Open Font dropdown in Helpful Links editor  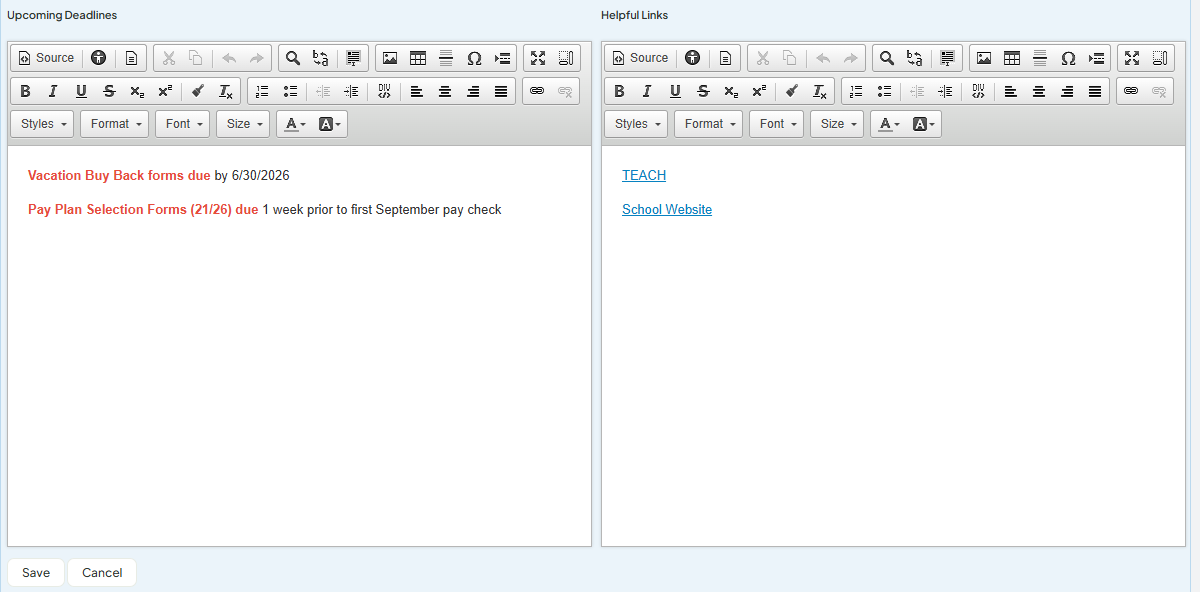[777, 124]
